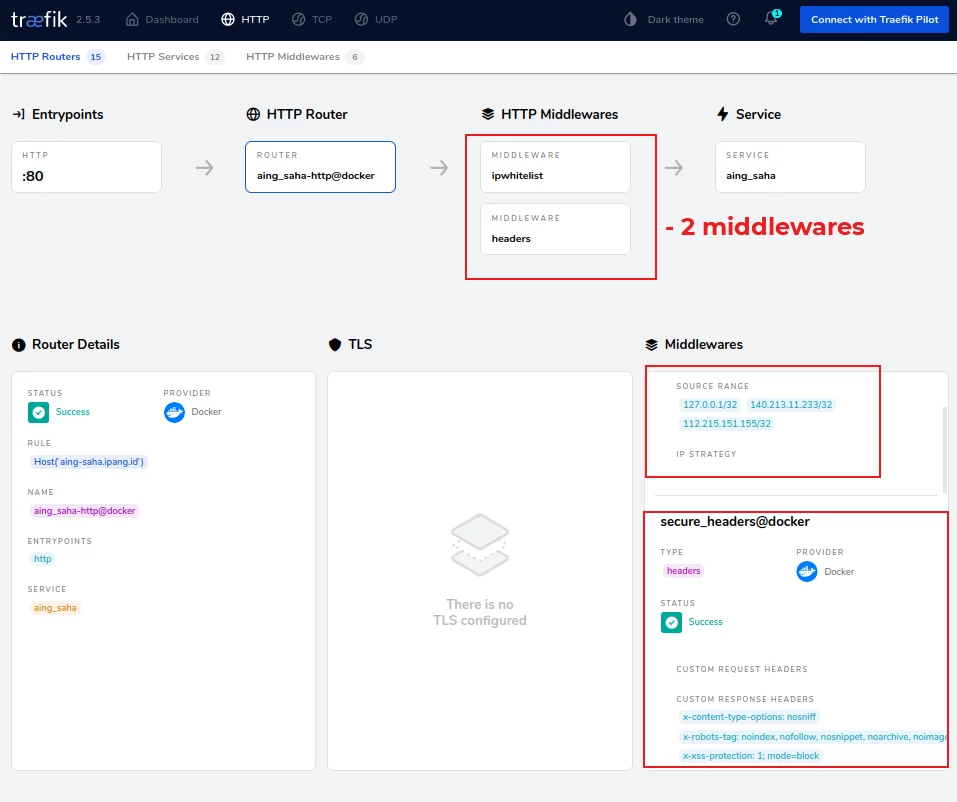
Task: Click the Host rule tag
Action: pyautogui.click(x=88, y=462)
